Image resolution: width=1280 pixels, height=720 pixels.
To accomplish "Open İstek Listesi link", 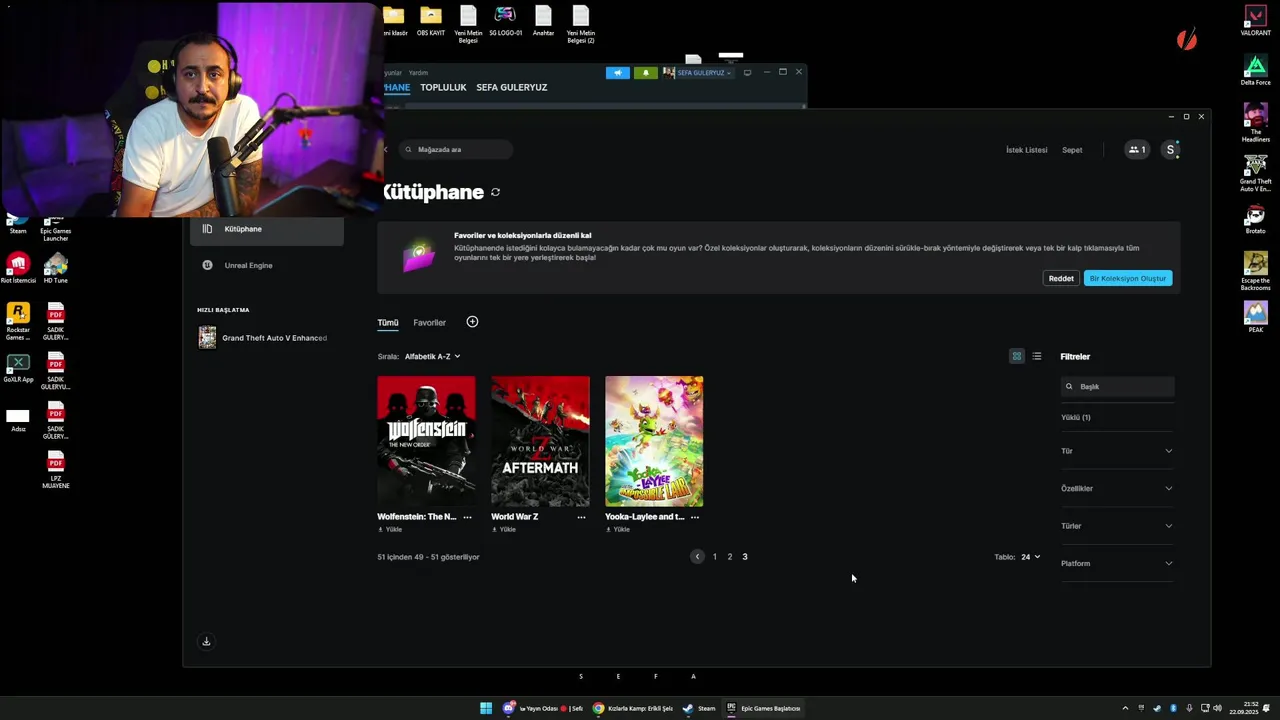I will tap(1027, 150).
